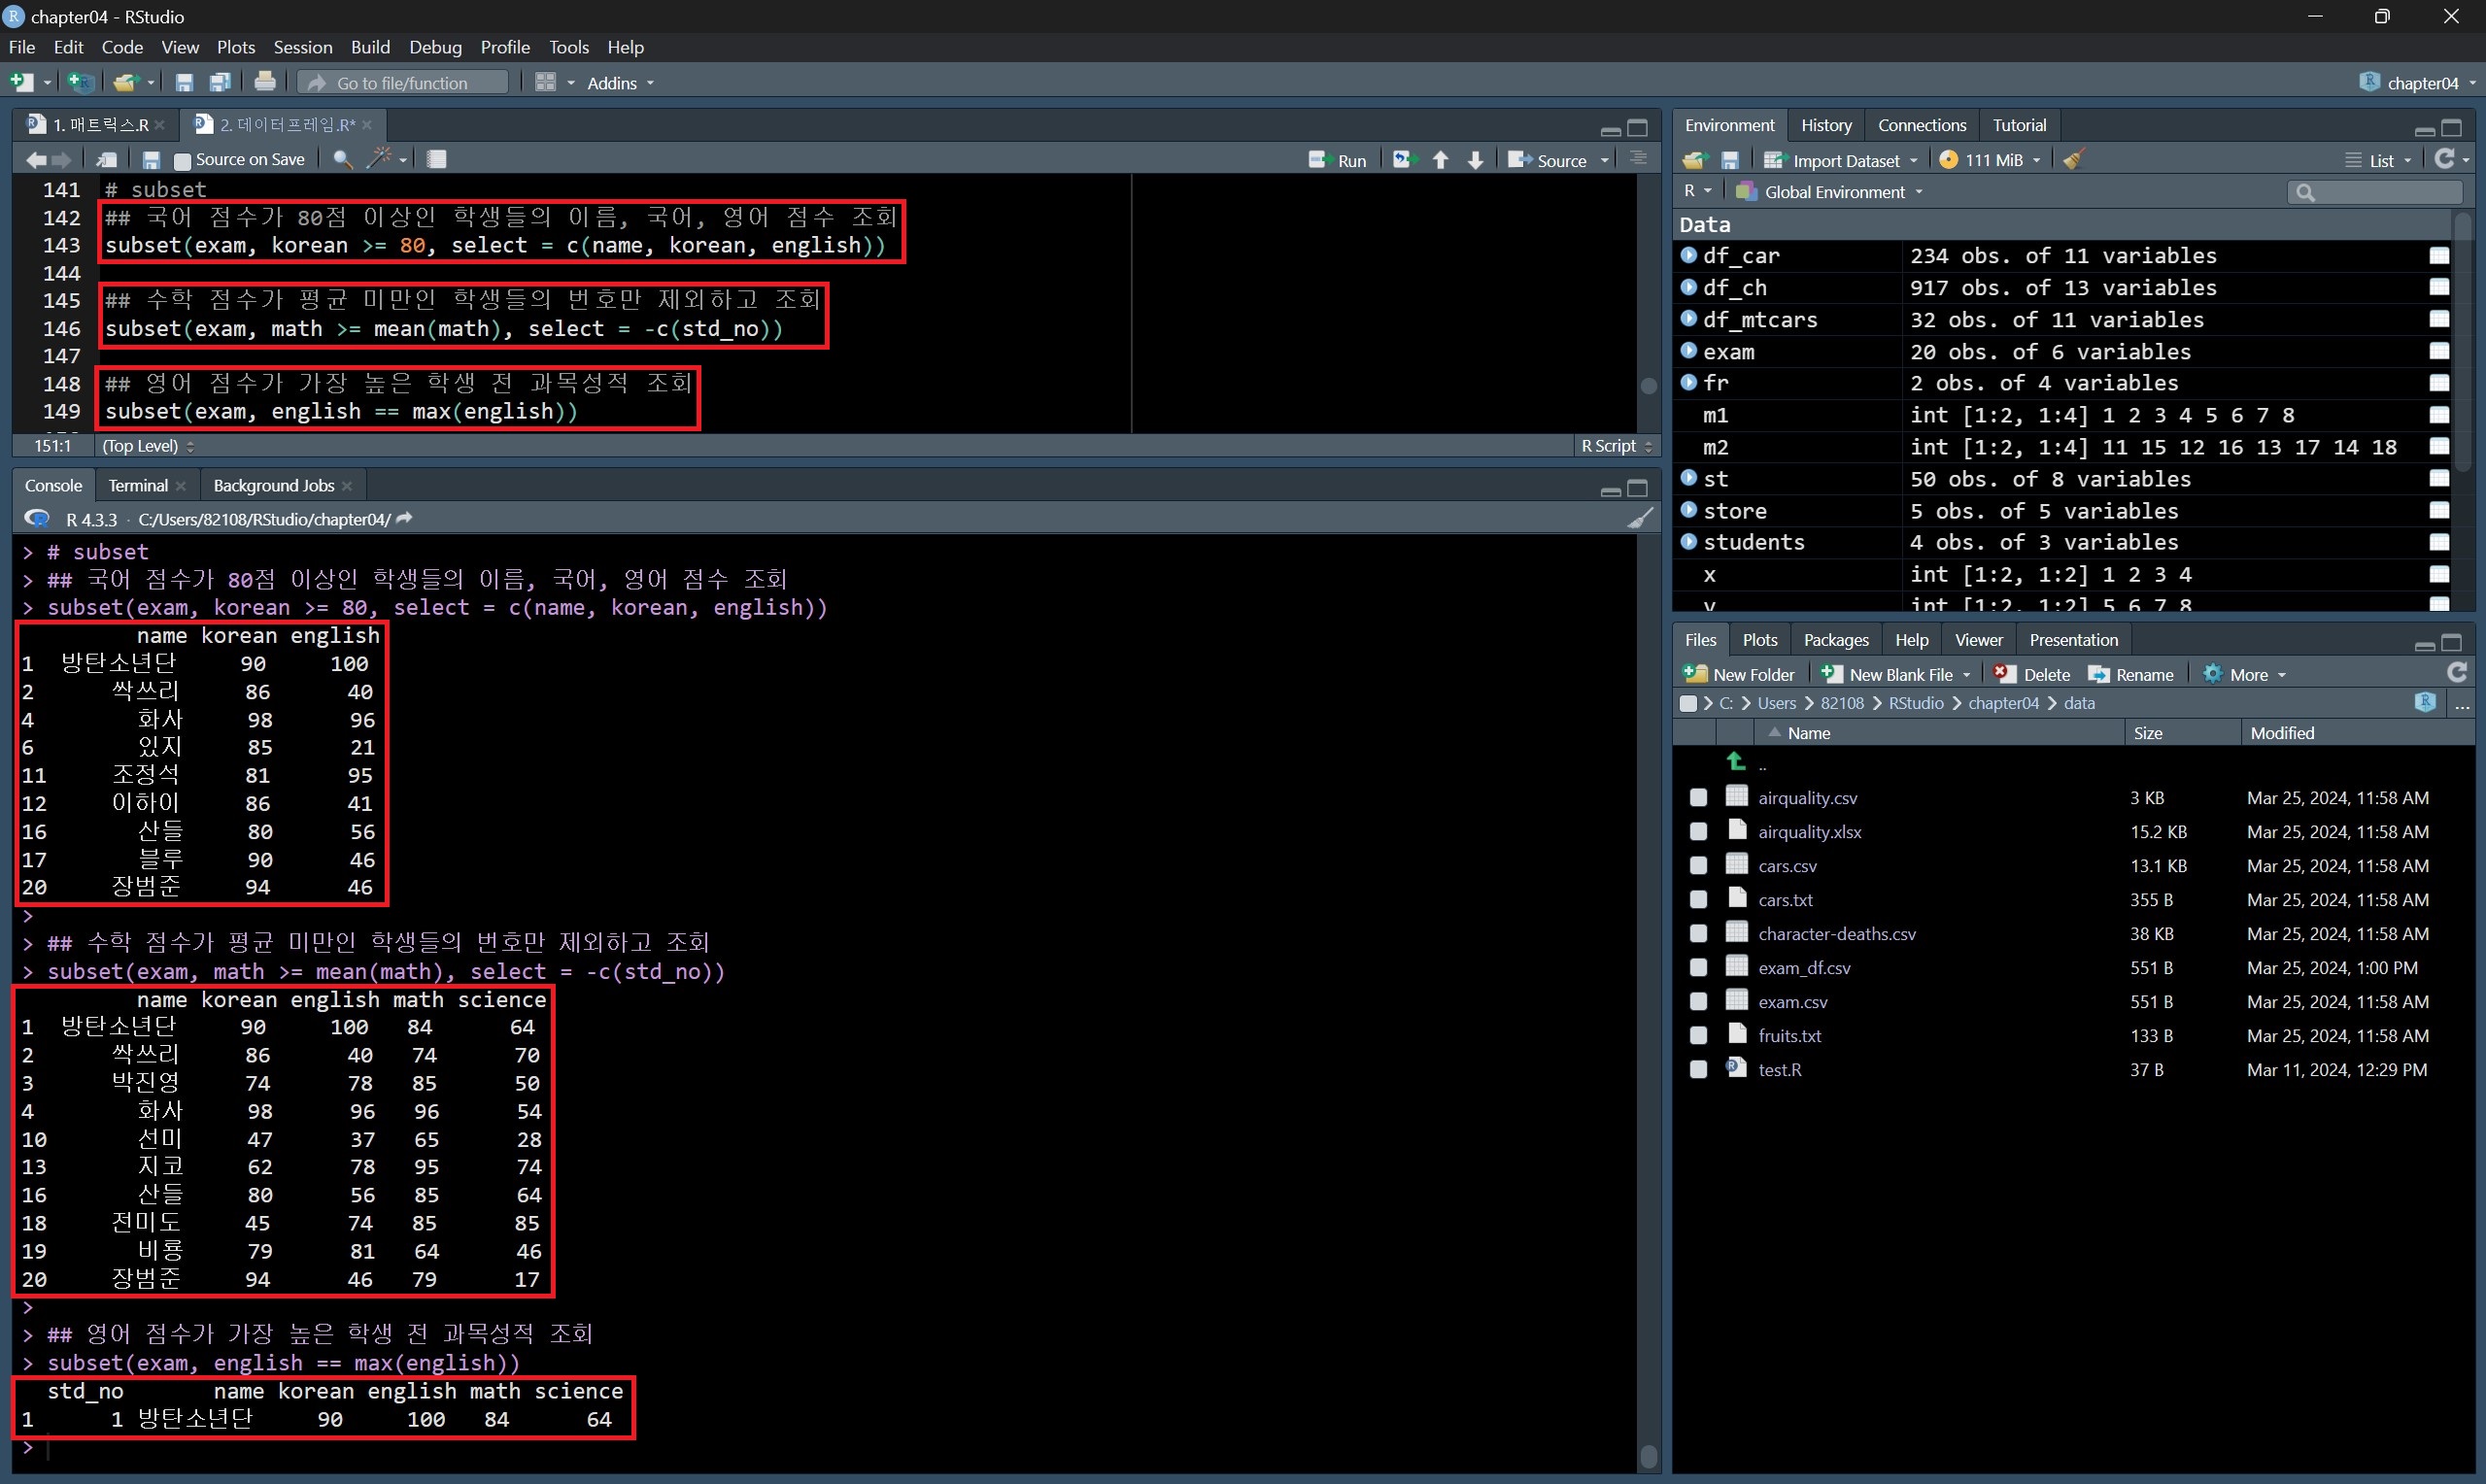Check the box next to exam.csv

(1698, 1002)
